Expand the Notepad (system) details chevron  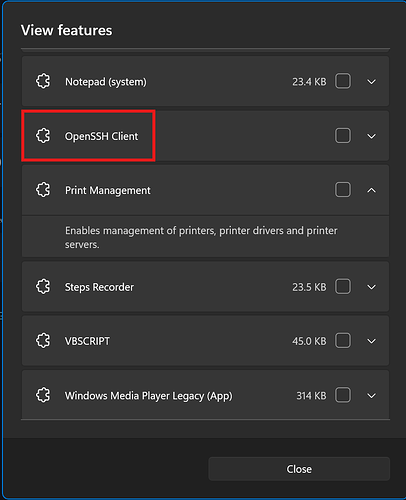pos(371,82)
